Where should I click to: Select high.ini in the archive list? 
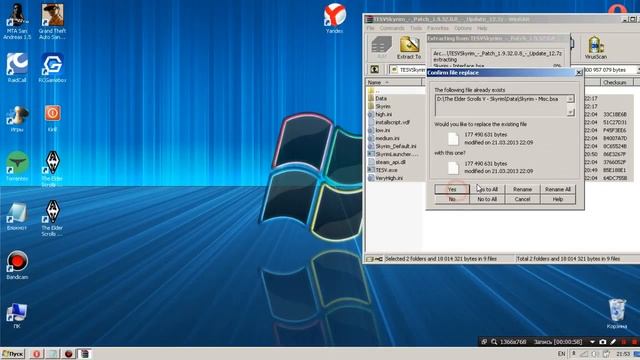(383, 114)
